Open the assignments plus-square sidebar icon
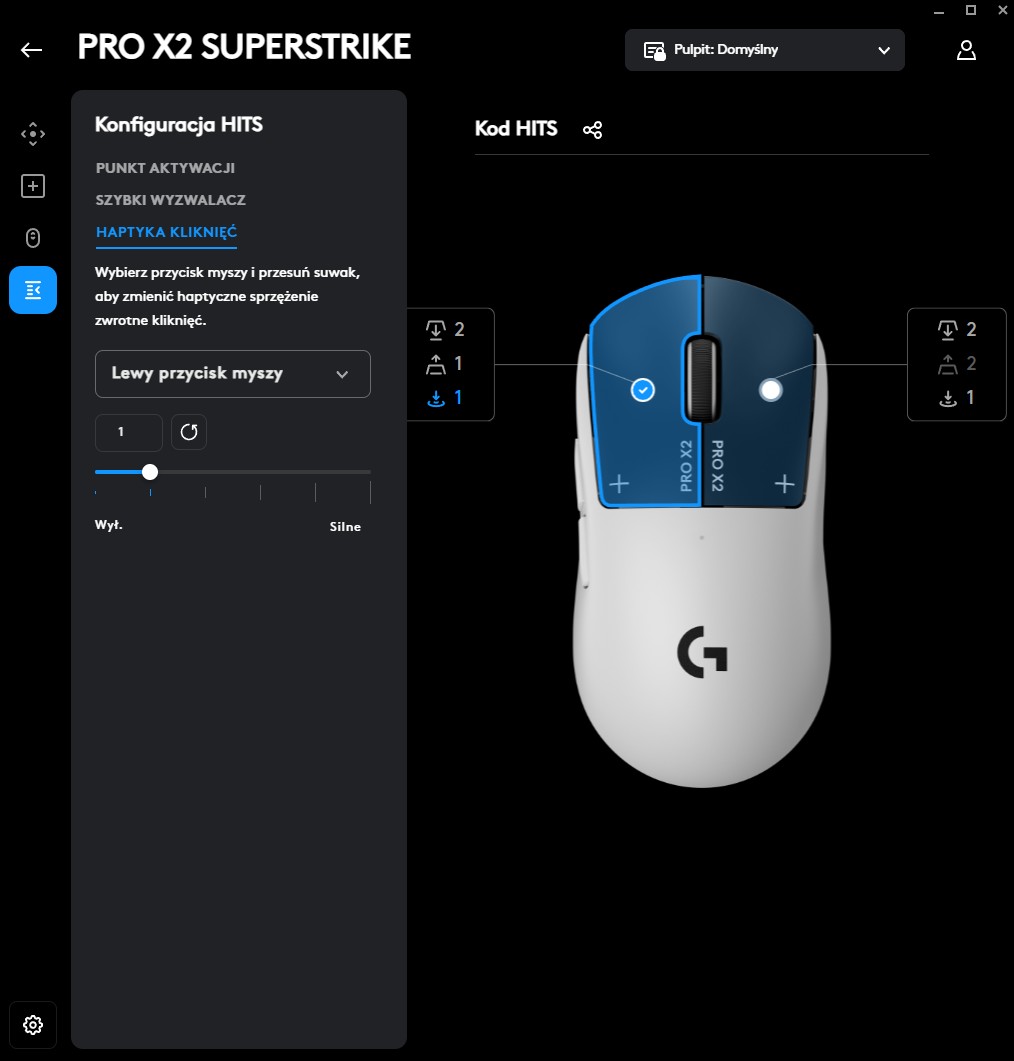Screen dimensions: 1014x1061 (32, 186)
